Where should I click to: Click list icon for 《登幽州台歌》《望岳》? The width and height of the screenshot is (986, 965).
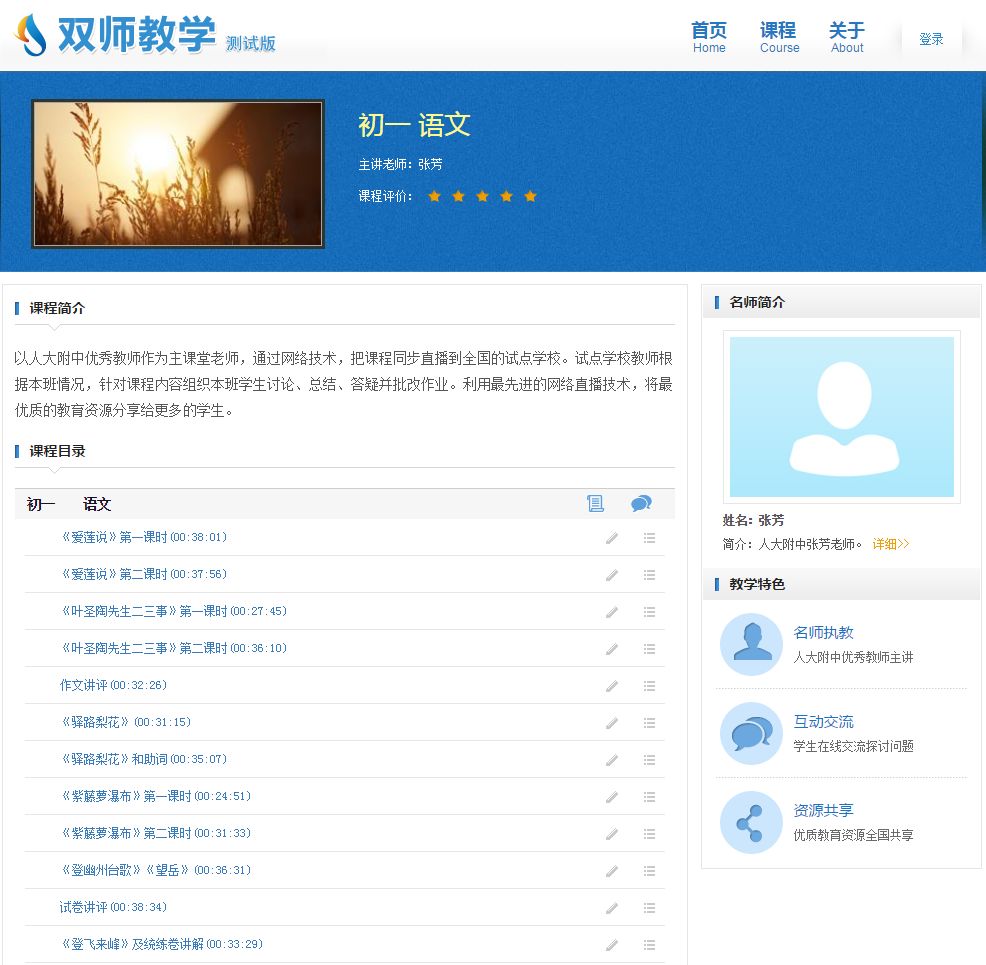[650, 871]
